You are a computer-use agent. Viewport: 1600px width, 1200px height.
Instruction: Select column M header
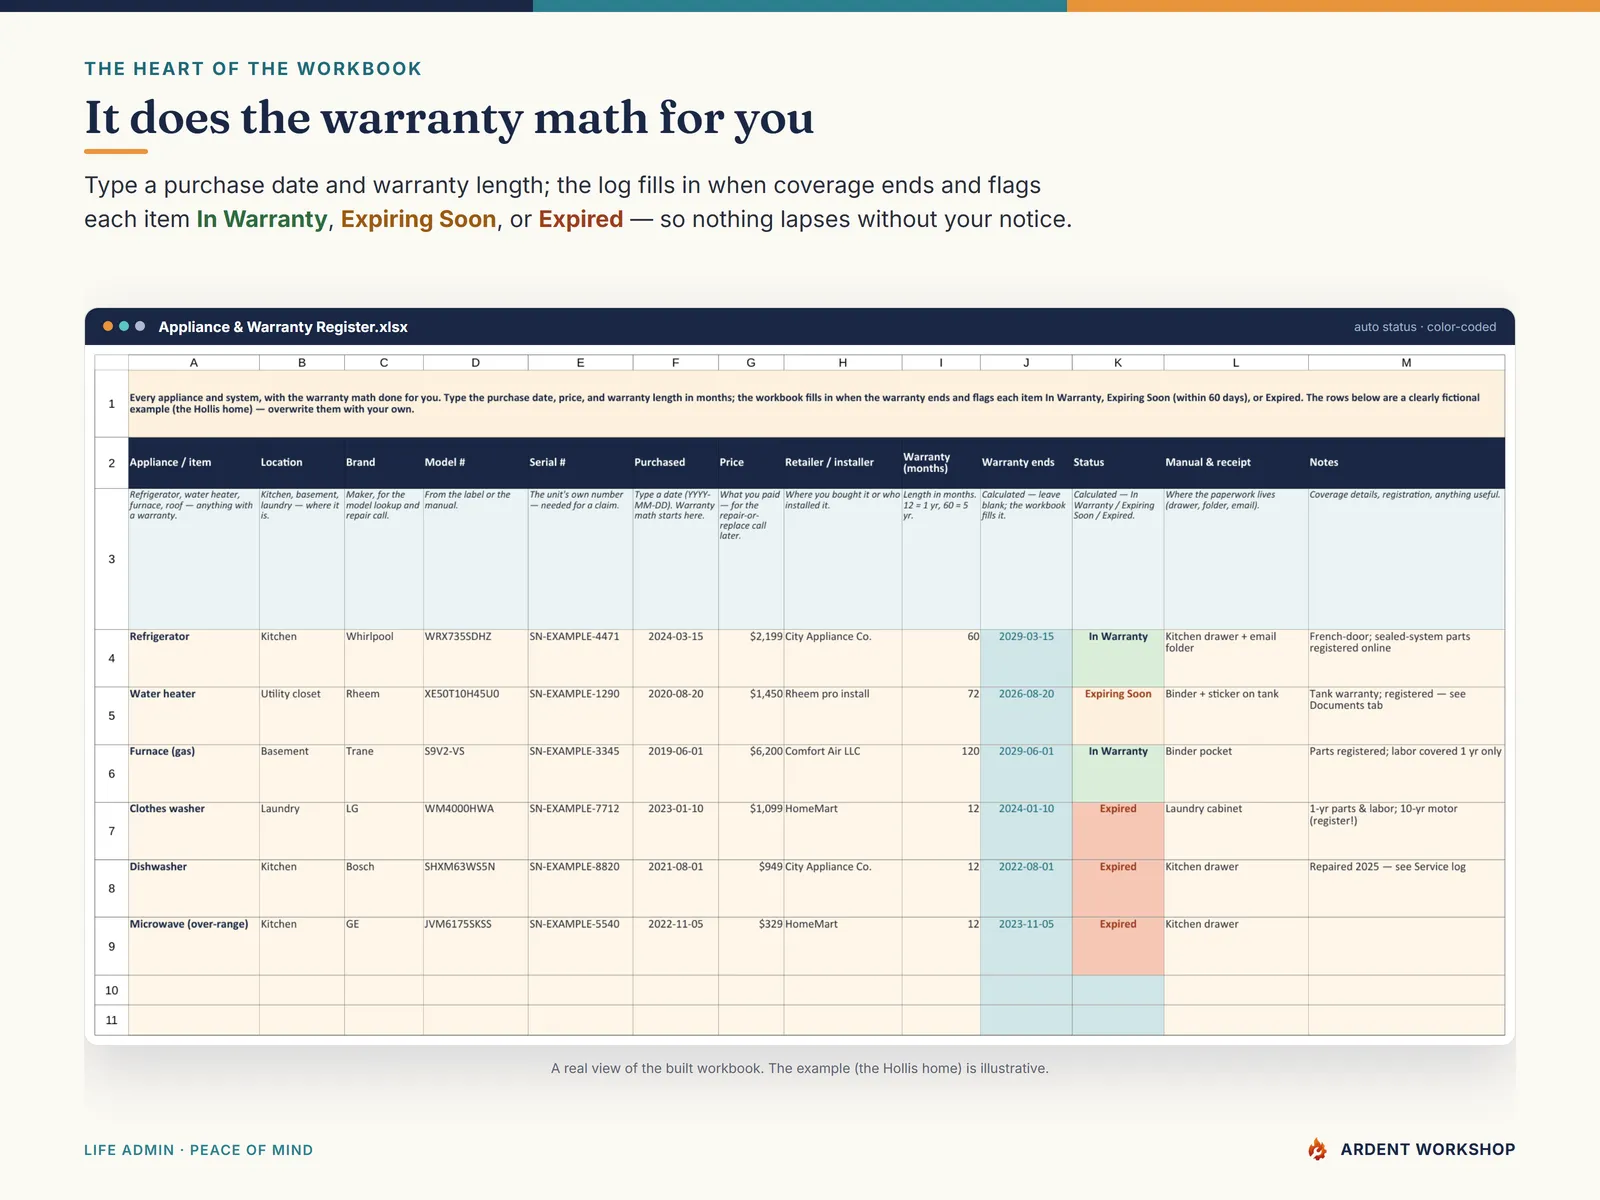pos(1406,362)
